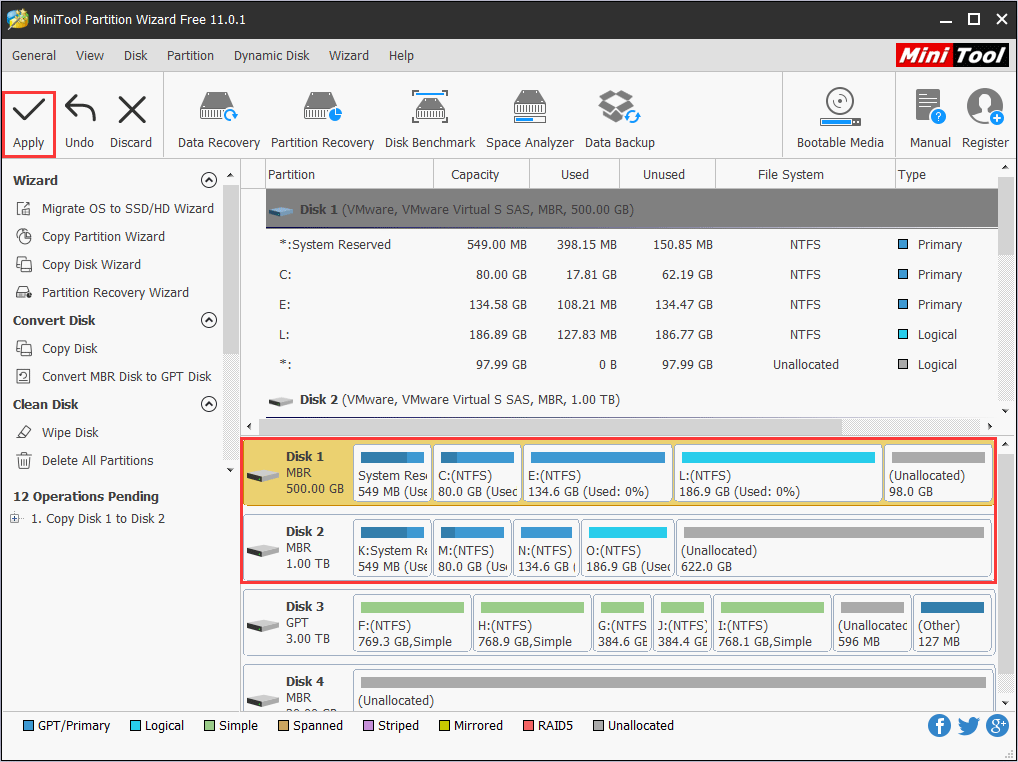Select the System Reserved partition row
This screenshot has height=762, width=1018.
(632, 245)
